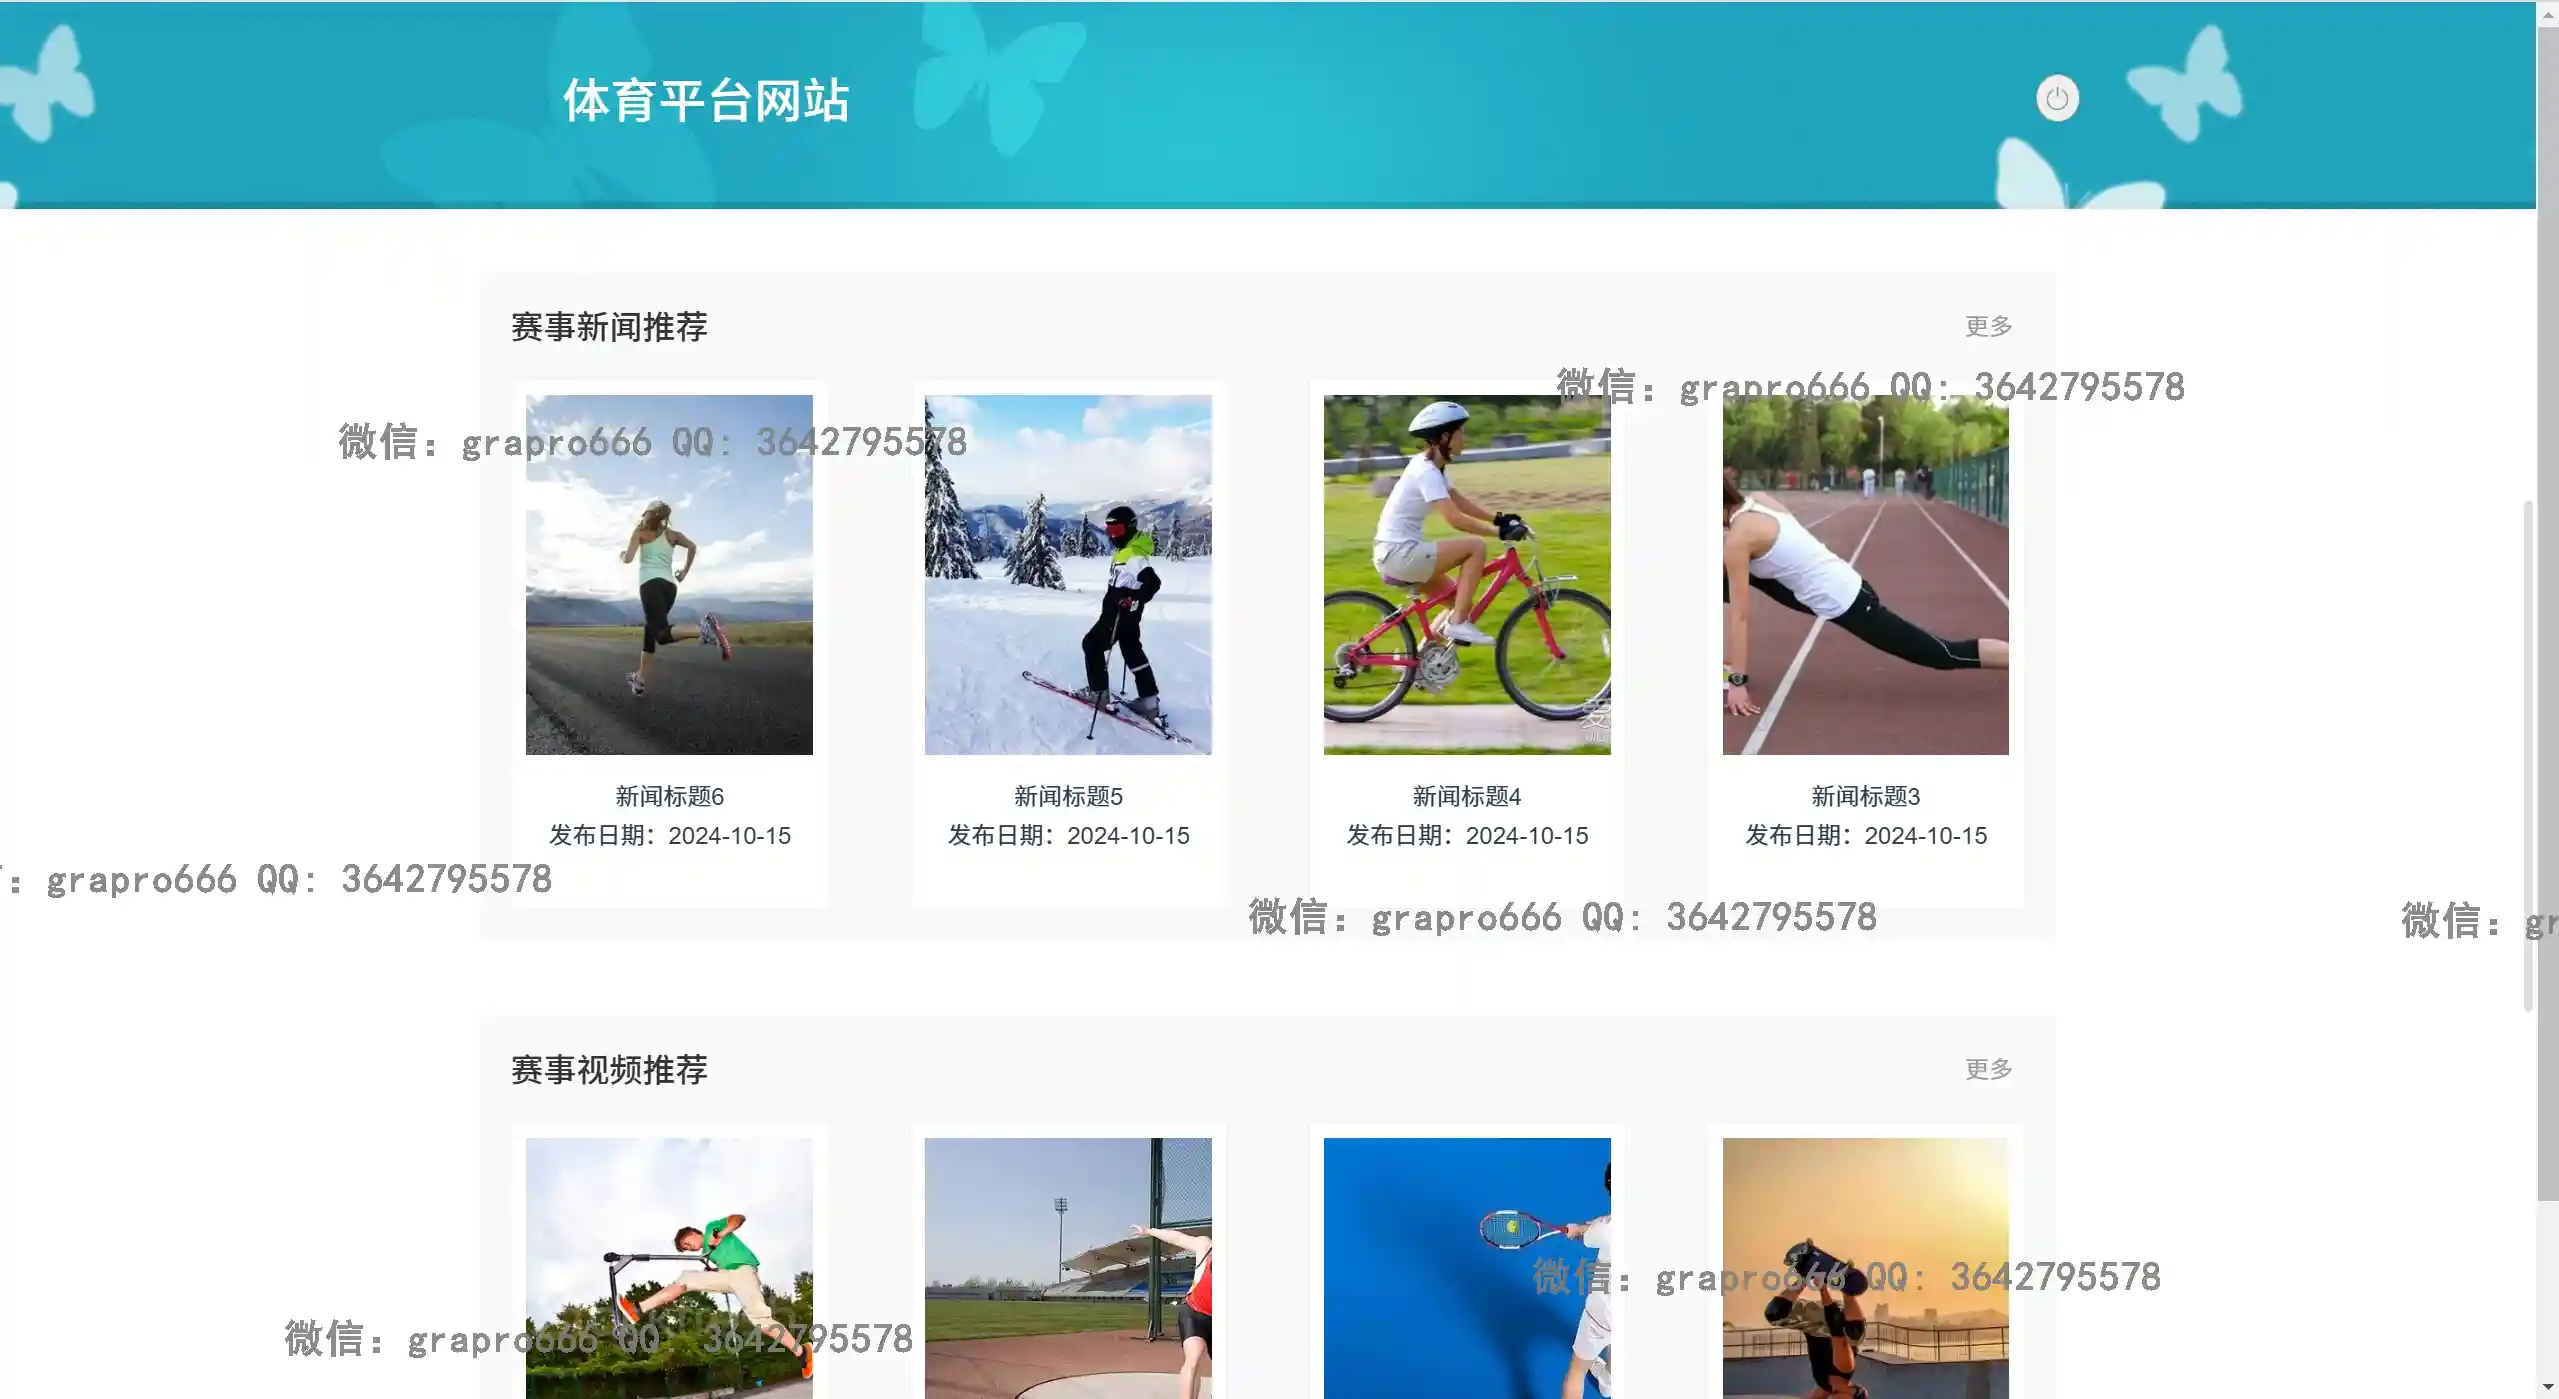Viewport: 2559px width, 1399px height.
Task: Open the tennis racket video thumbnail
Action: point(1466,1267)
